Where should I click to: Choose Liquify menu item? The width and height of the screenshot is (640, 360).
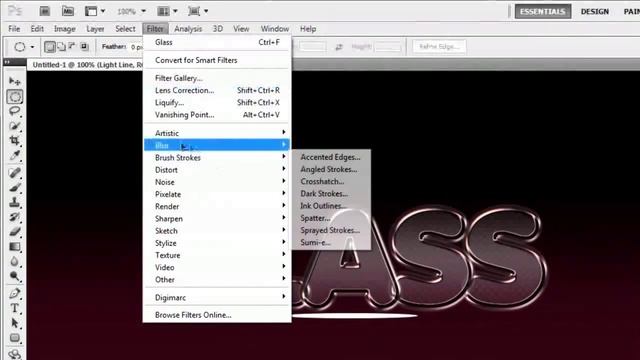coord(217,102)
